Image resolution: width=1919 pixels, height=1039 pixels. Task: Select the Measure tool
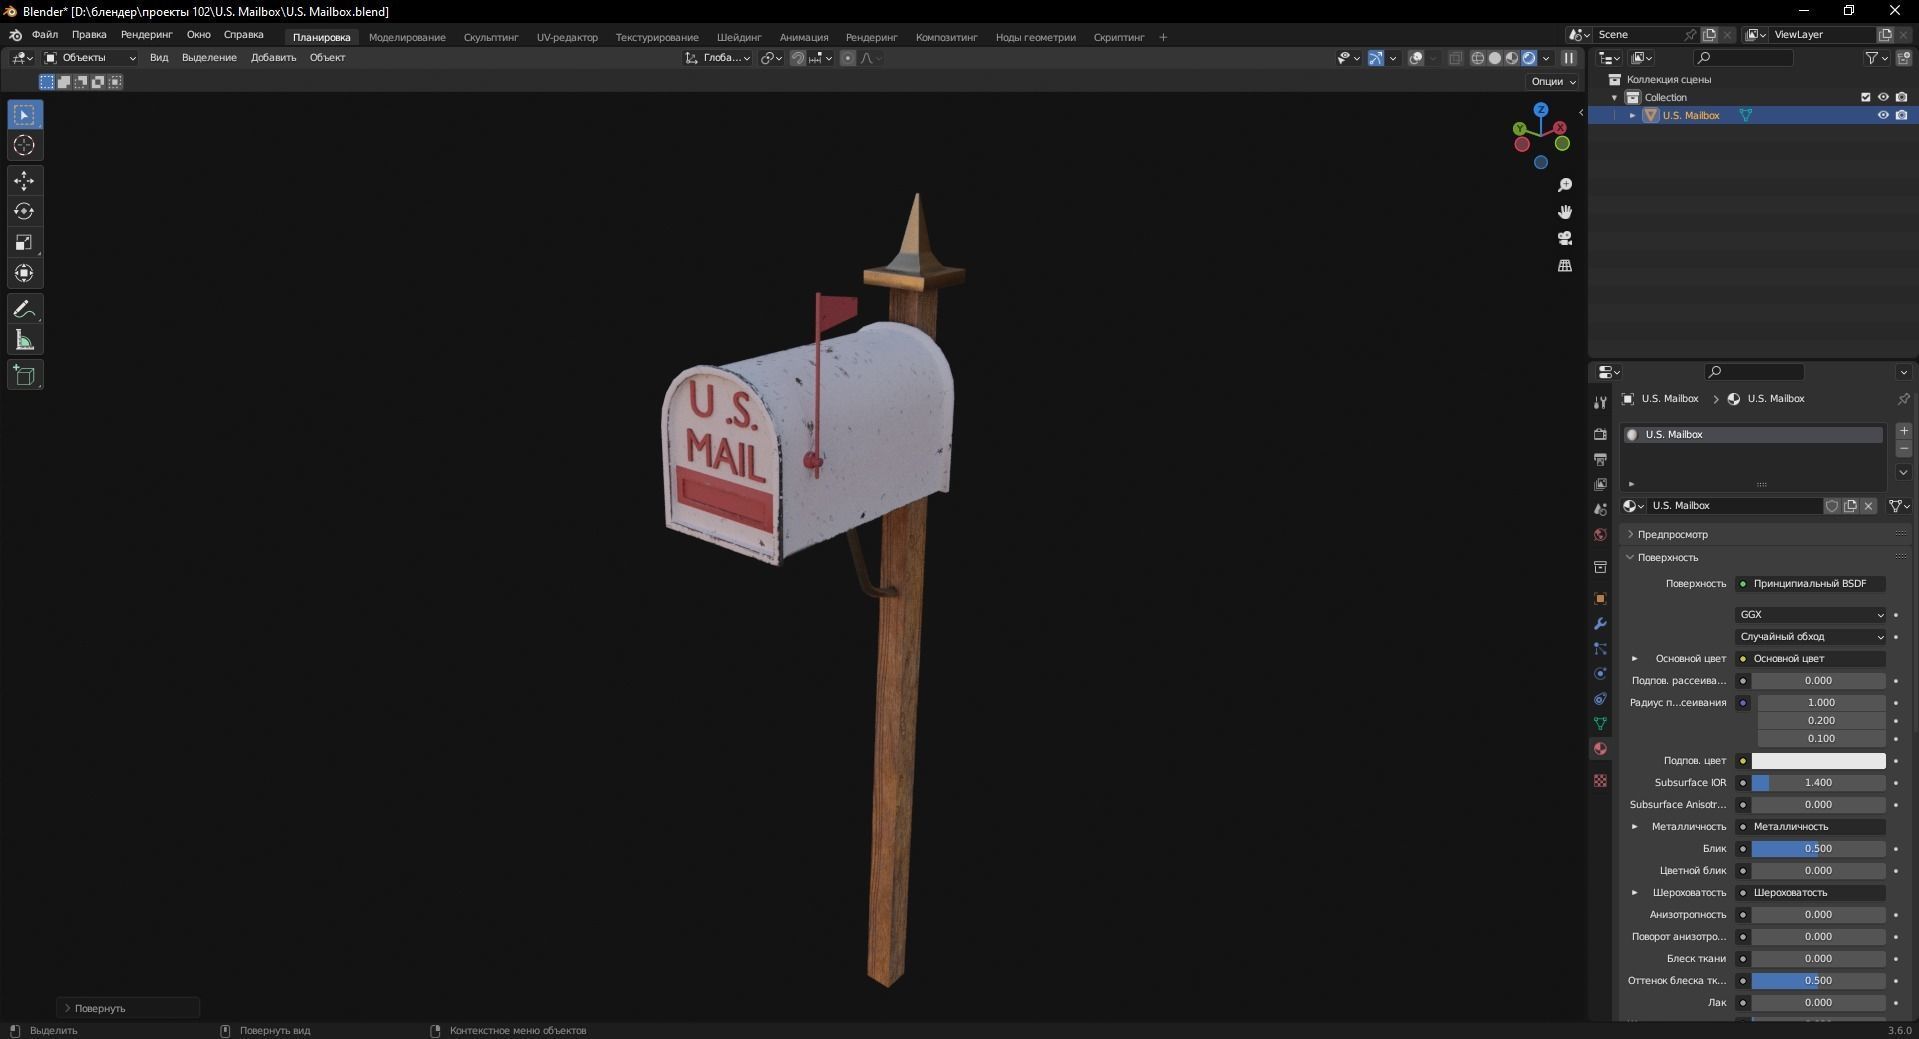25,341
